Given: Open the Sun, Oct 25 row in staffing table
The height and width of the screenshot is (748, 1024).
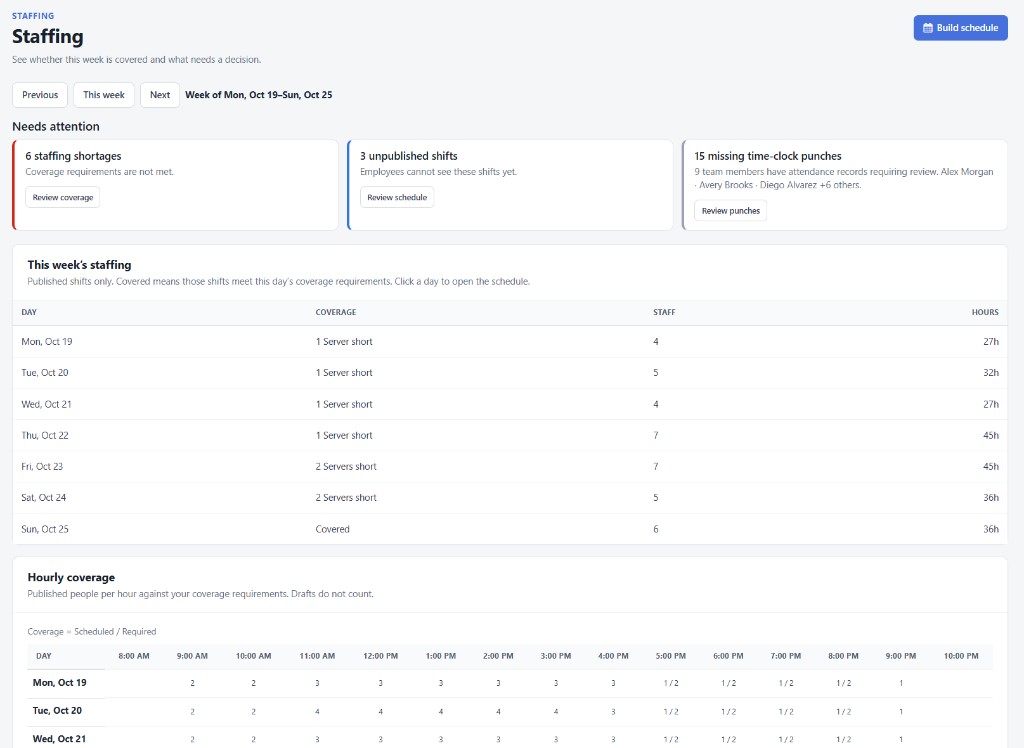Looking at the screenshot, I should 510,529.
